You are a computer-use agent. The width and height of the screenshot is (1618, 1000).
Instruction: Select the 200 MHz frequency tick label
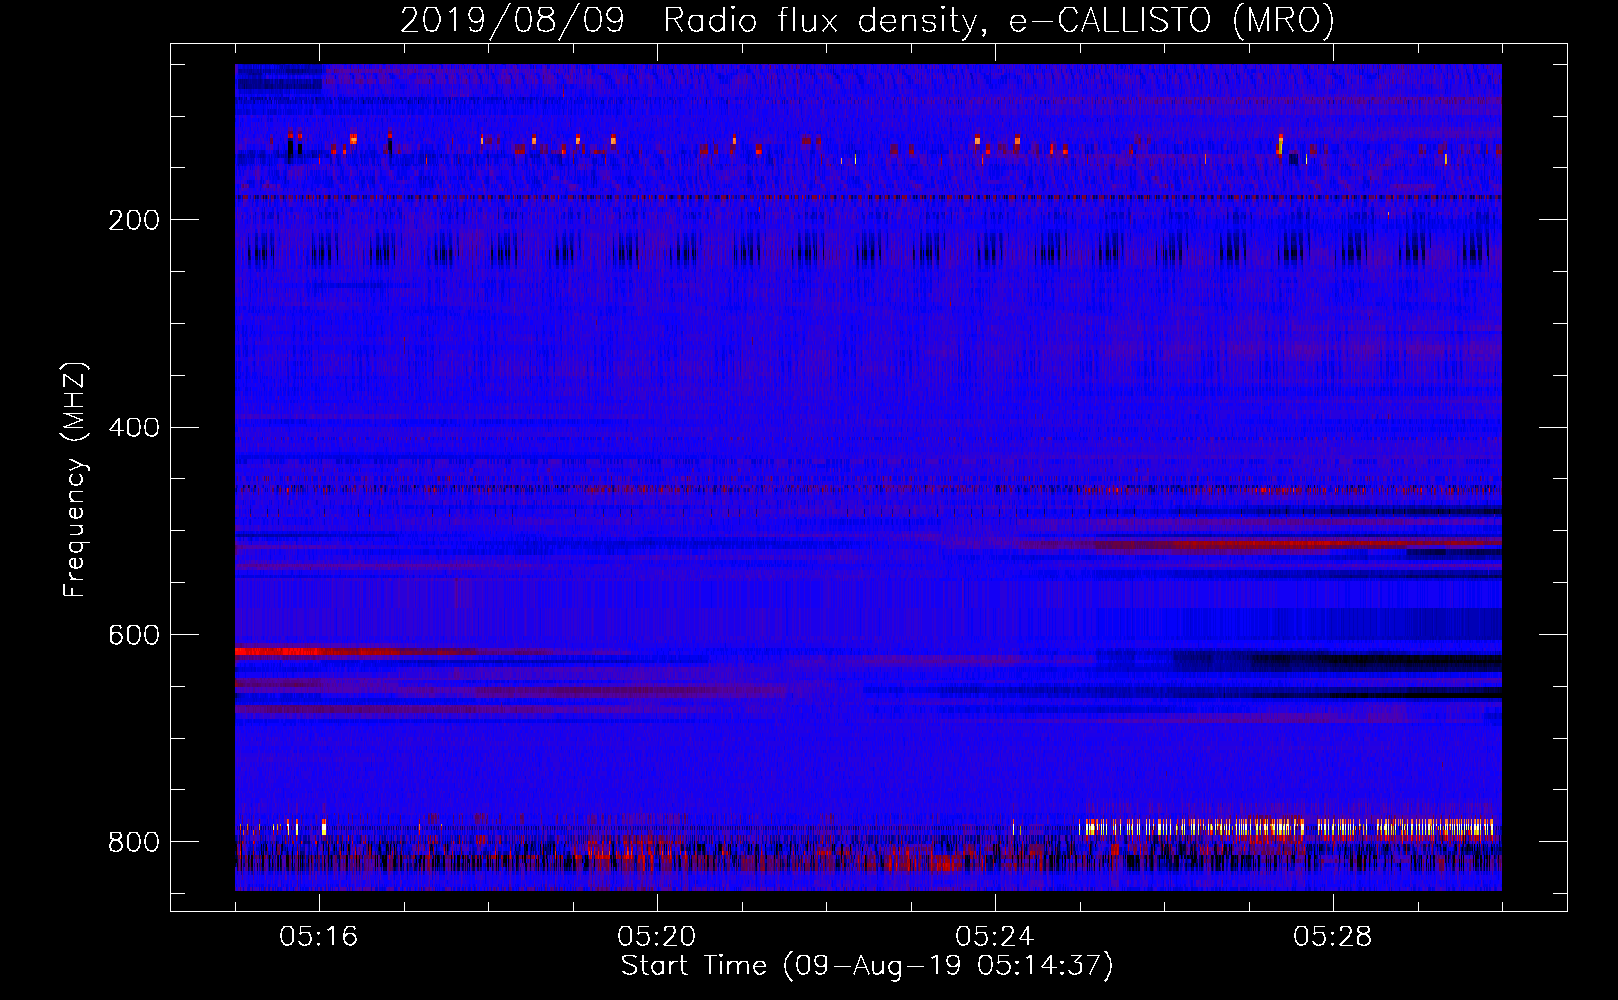tap(134, 220)
